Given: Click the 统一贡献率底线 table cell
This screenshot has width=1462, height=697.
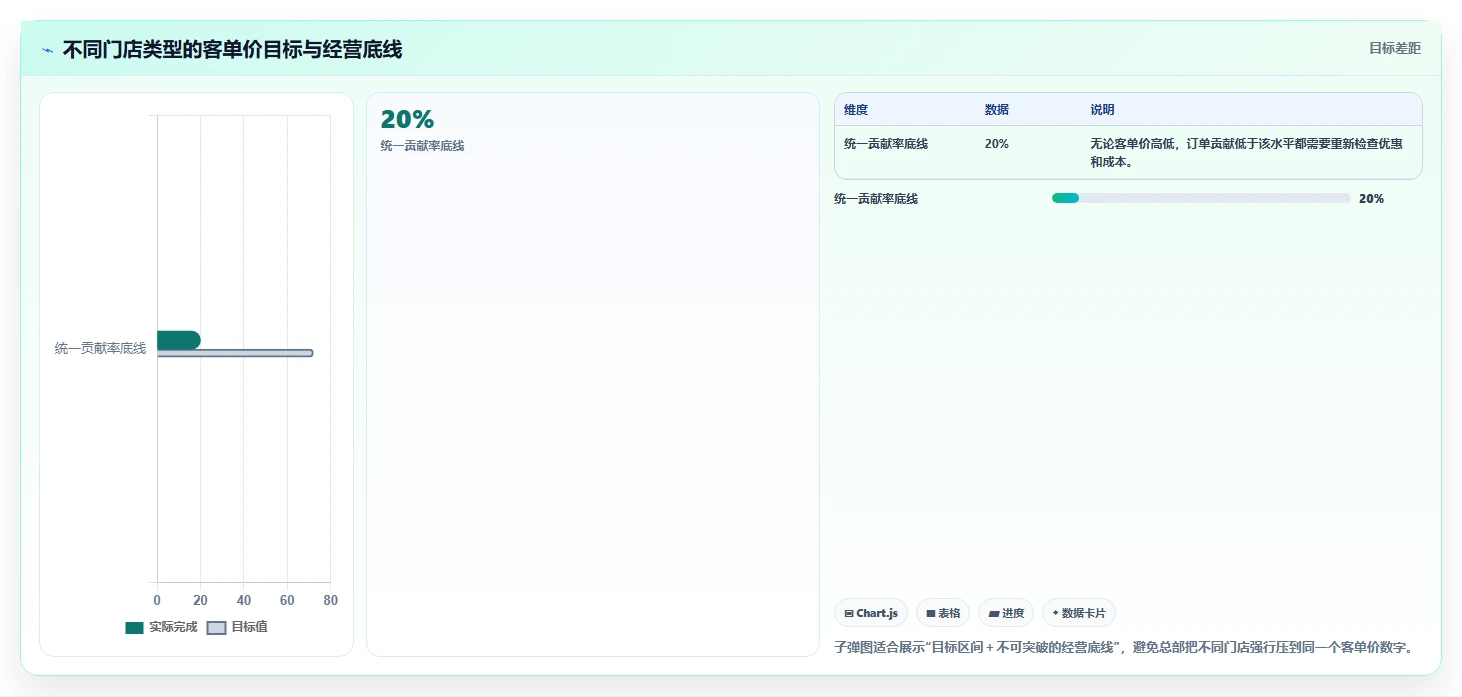Looking at the screenshot, I should 886,144.
